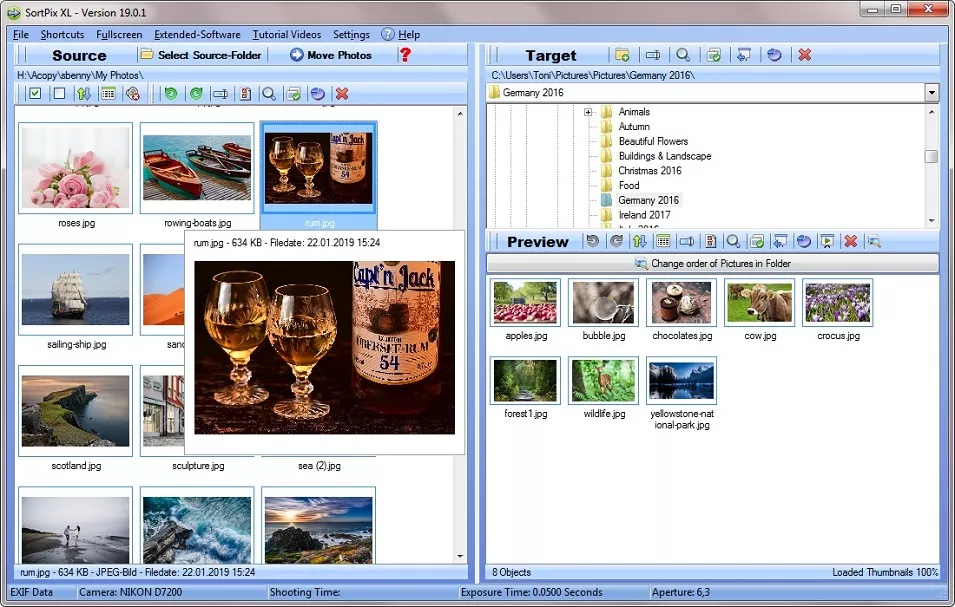Viewport: 955px width, 607px height.
Task: Click Preview rotate left gray arrow
Action: coord(593,242)
